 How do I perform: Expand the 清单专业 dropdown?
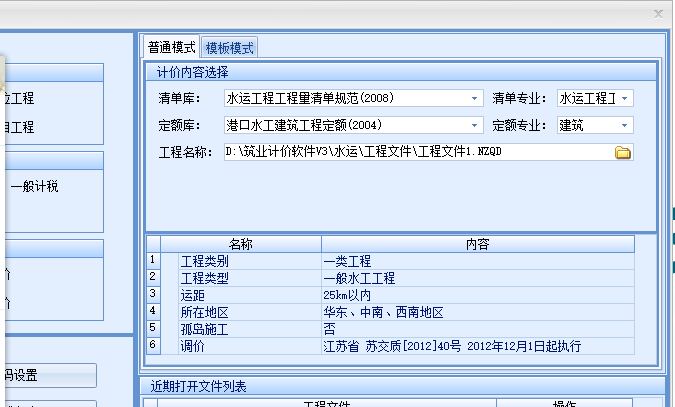click(625, 99)
